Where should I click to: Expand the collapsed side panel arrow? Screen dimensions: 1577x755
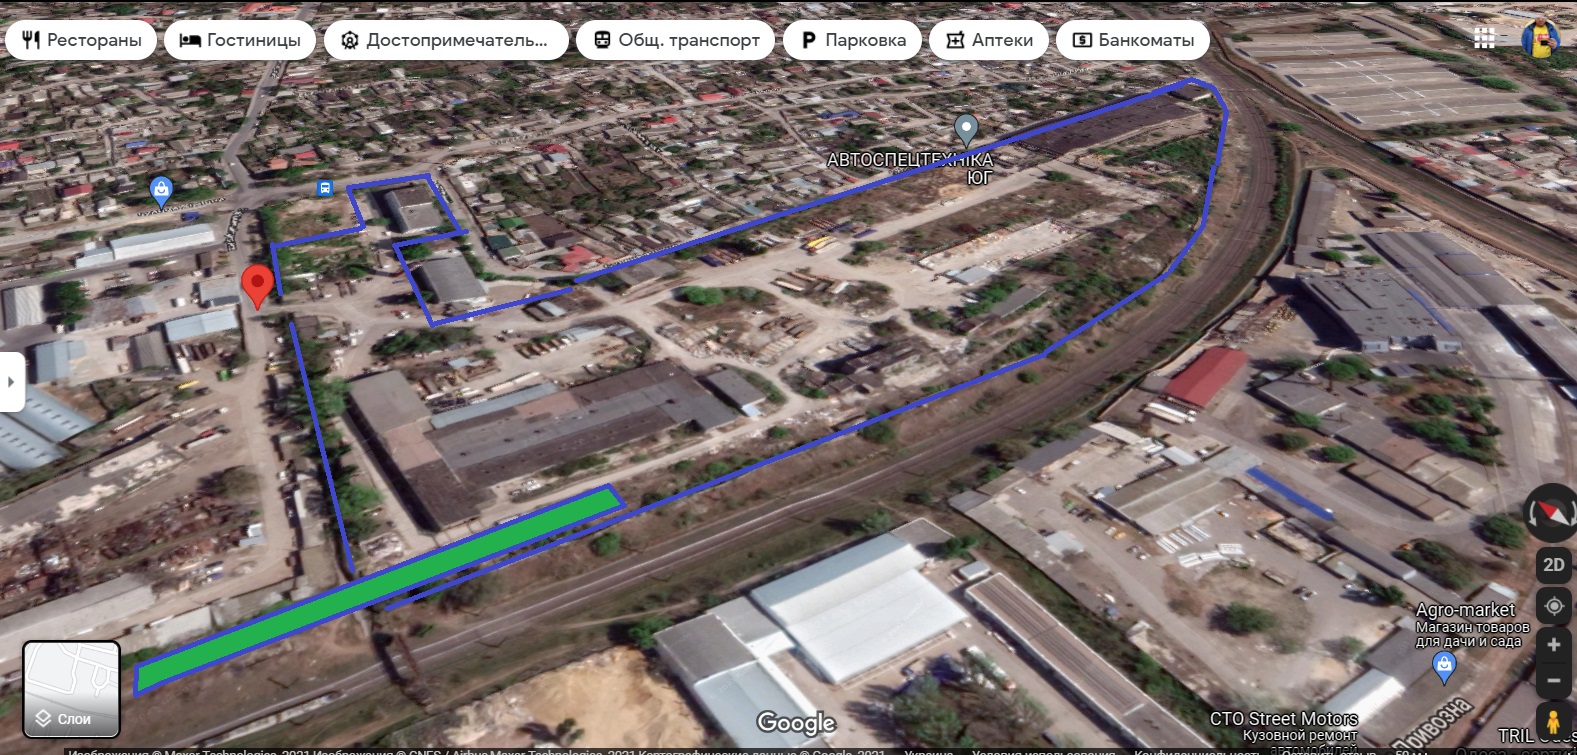[x=11, y=382]
